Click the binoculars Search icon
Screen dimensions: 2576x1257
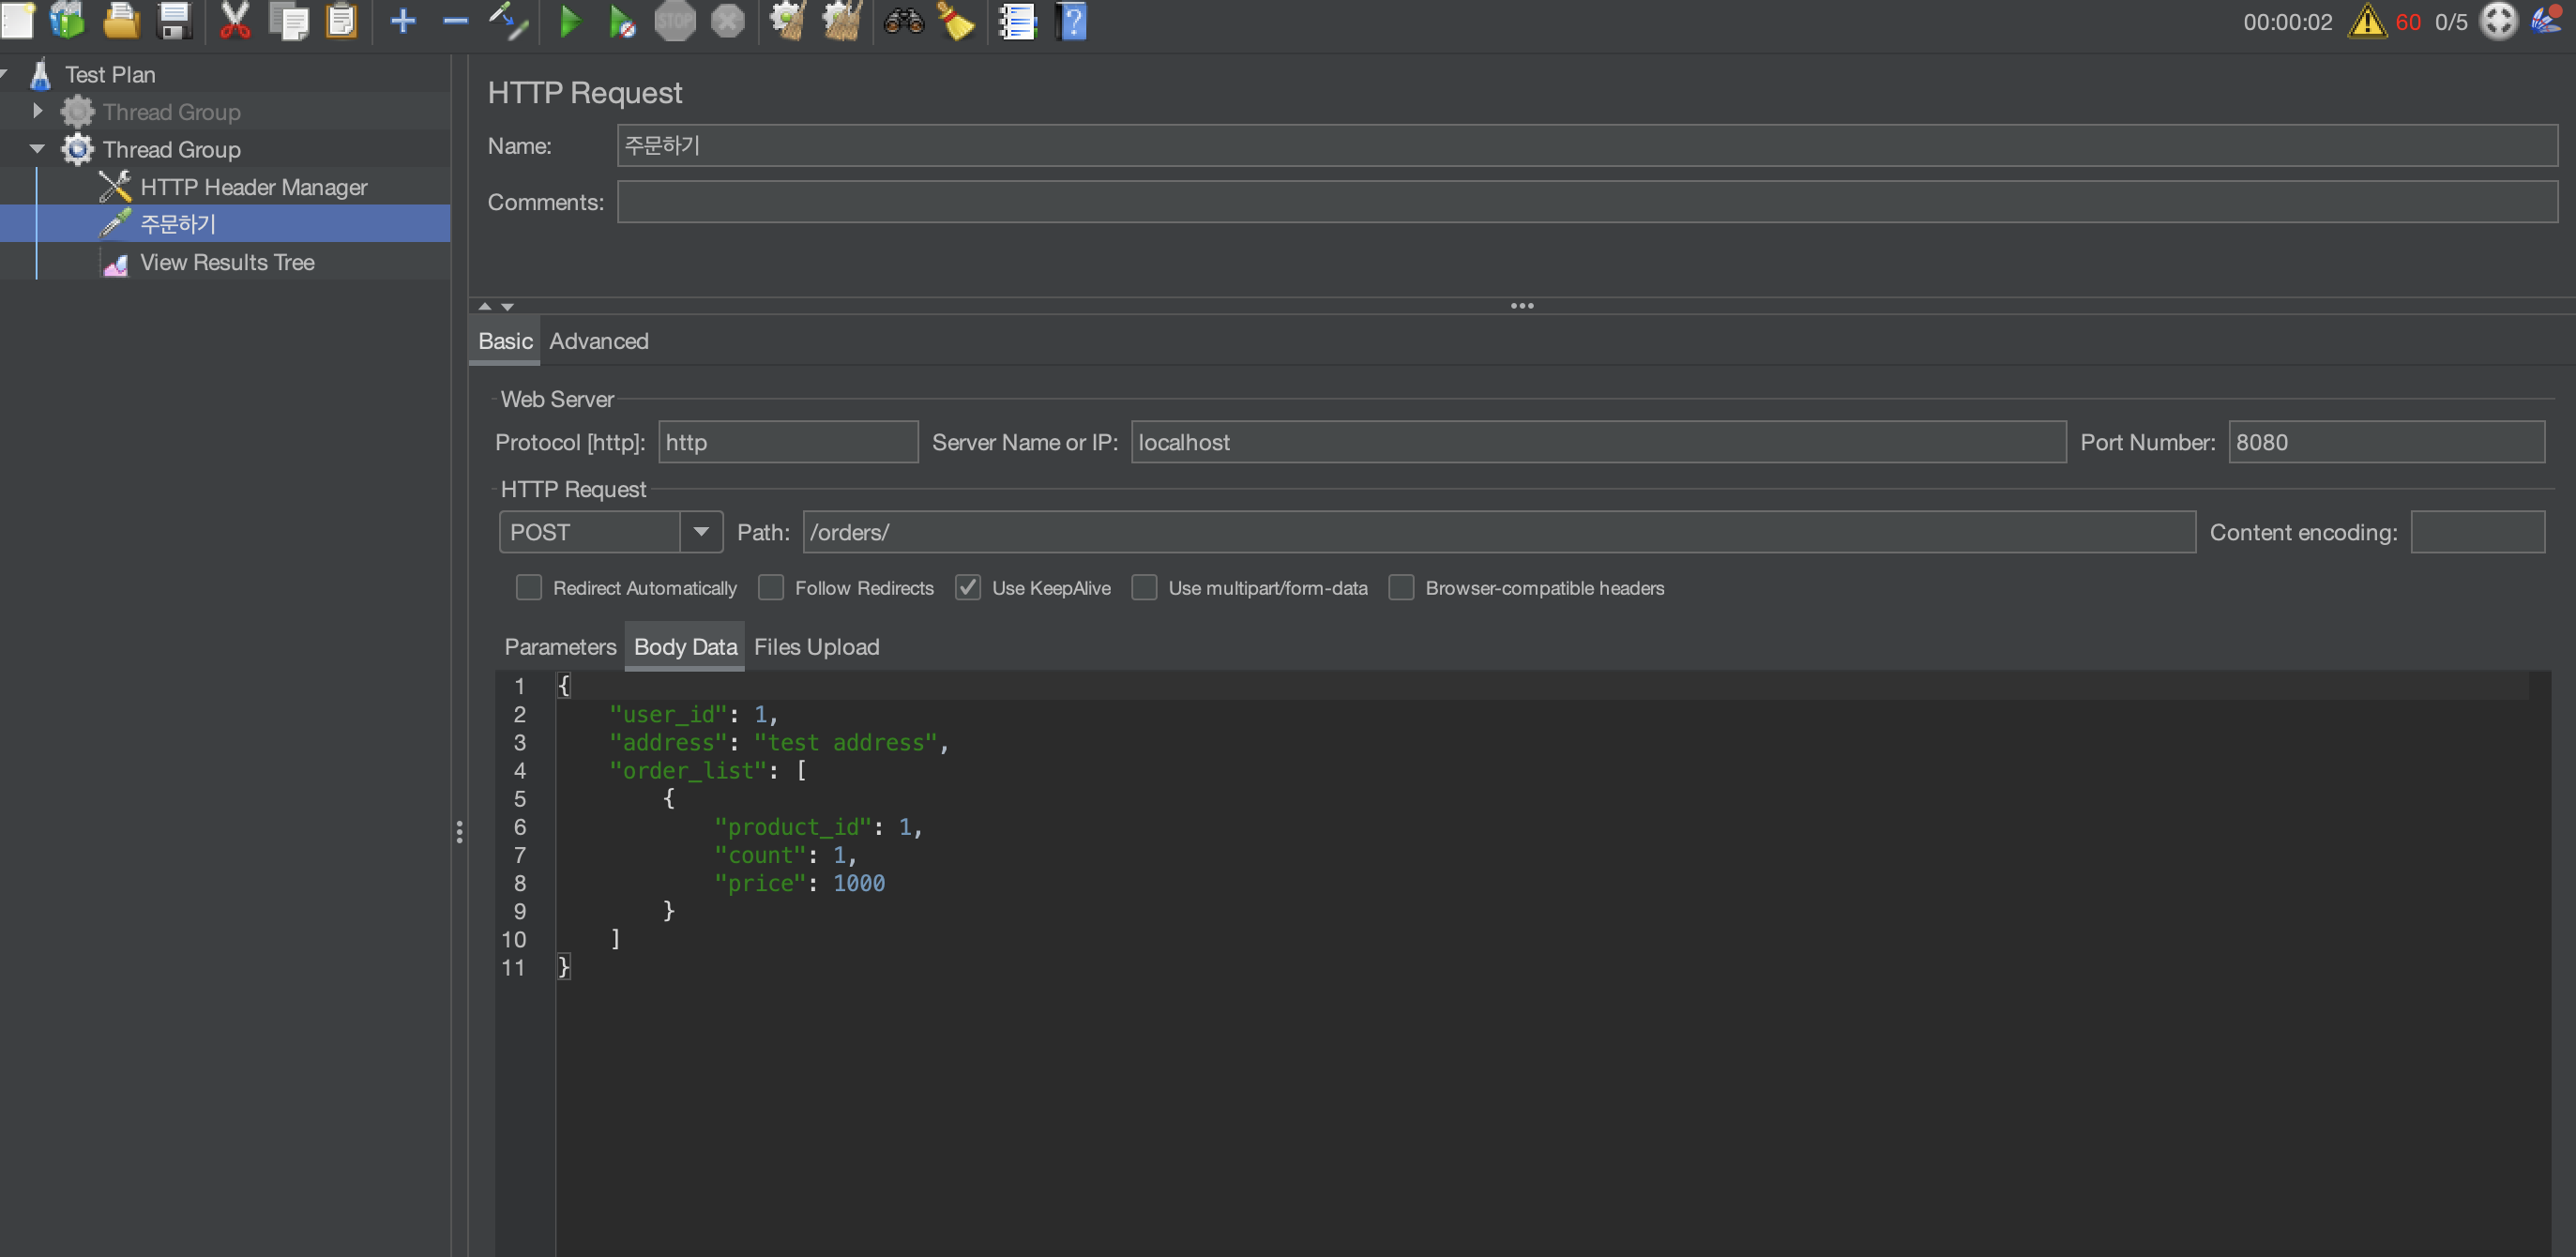[x=903, y=21]
